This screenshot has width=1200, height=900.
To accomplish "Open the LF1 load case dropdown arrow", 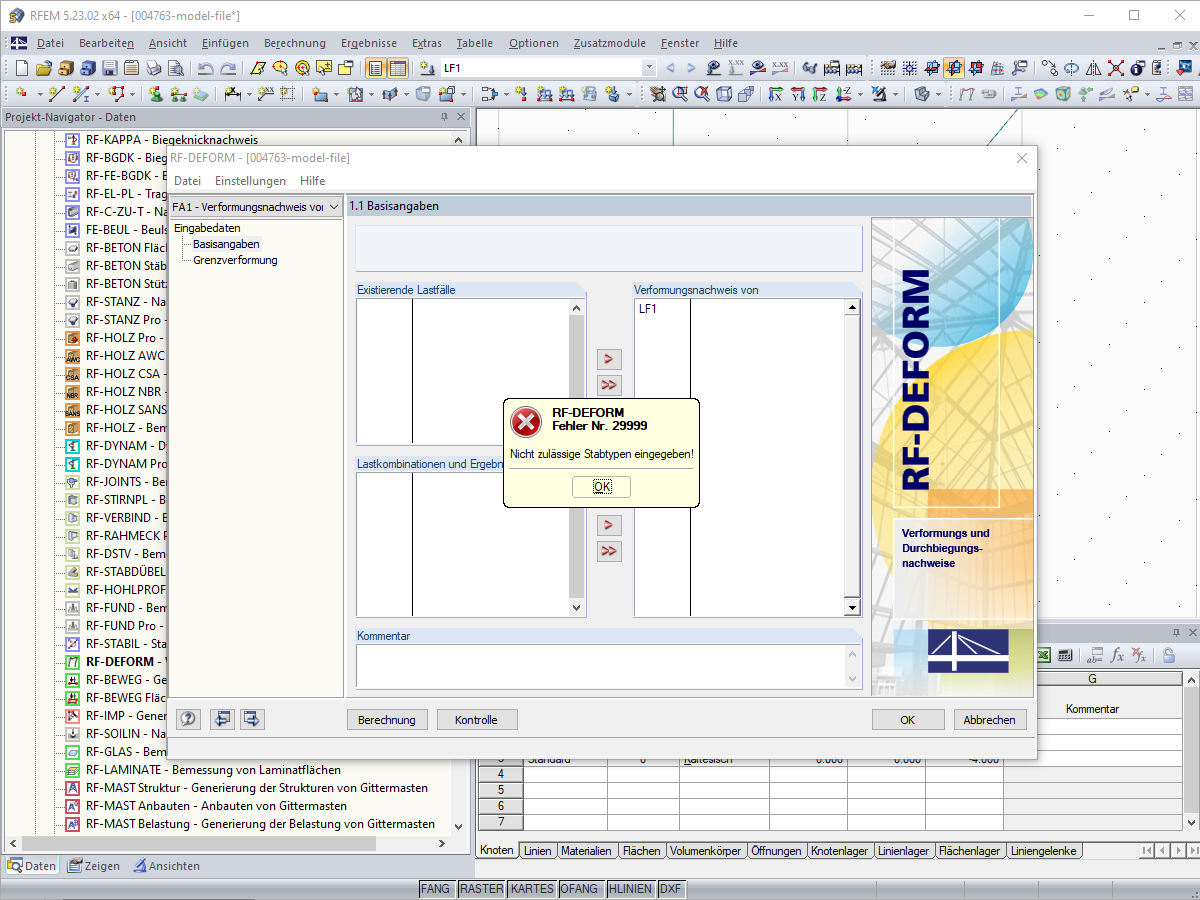I will 648,68.
